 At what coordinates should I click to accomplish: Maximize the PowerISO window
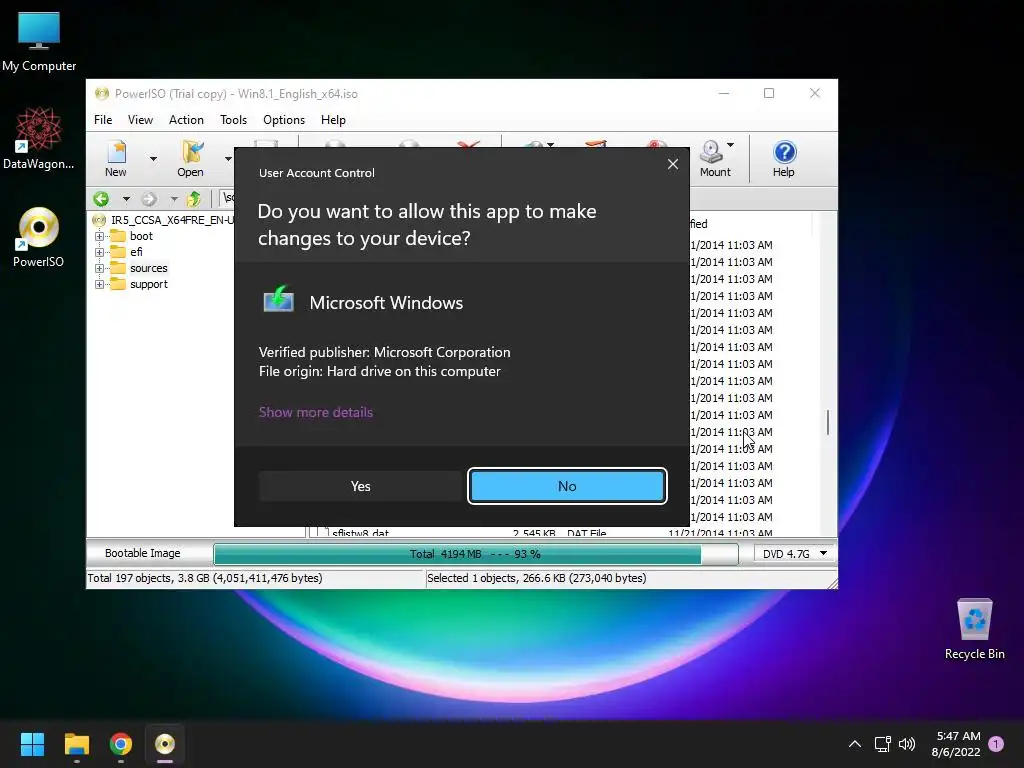(x=769, y=93)
